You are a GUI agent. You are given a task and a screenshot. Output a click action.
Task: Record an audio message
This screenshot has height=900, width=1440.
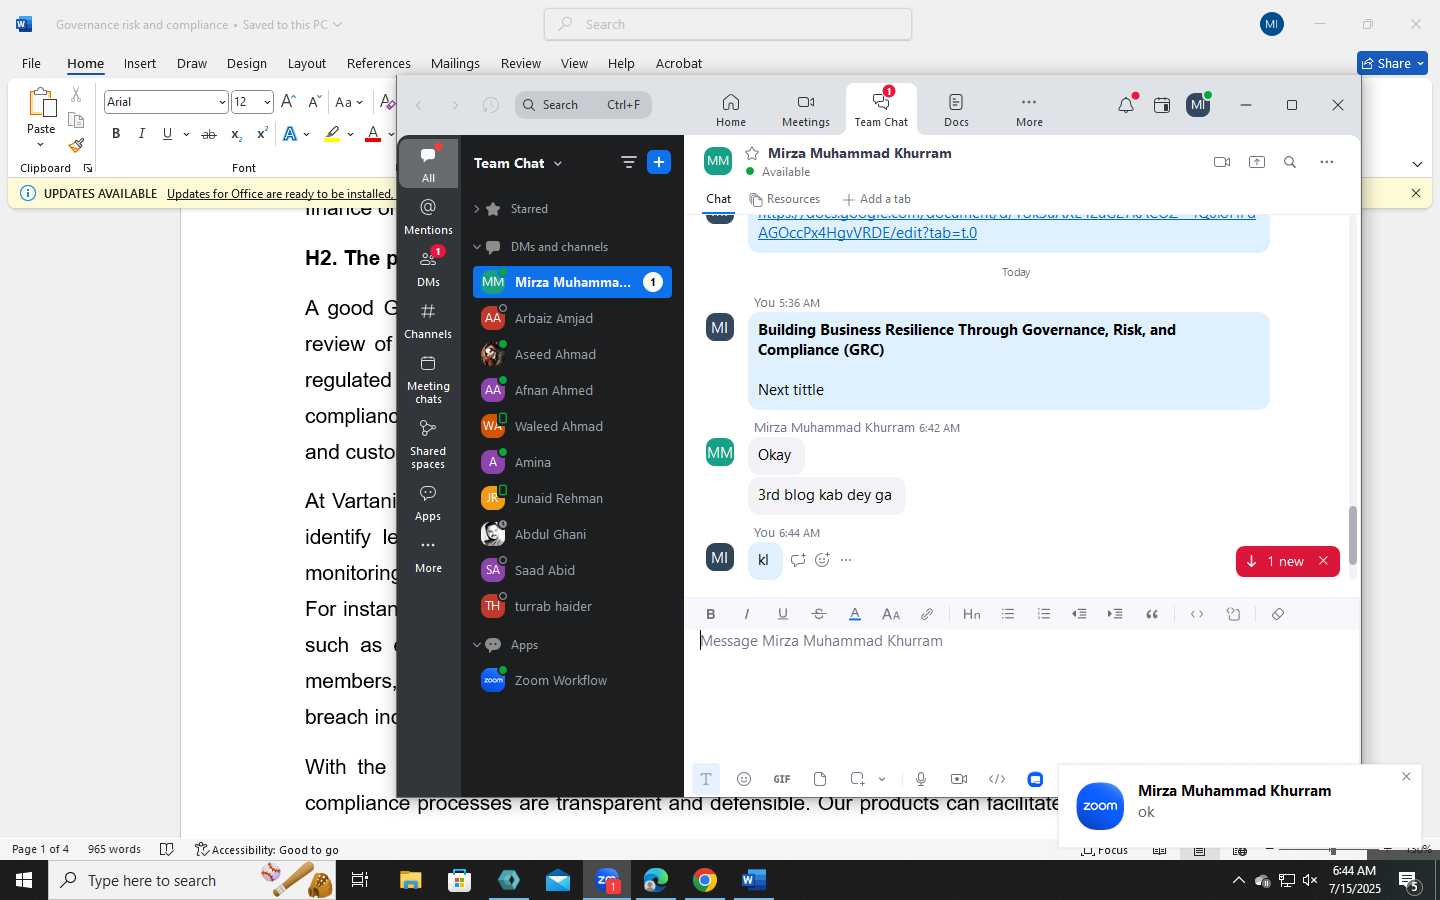920,779
